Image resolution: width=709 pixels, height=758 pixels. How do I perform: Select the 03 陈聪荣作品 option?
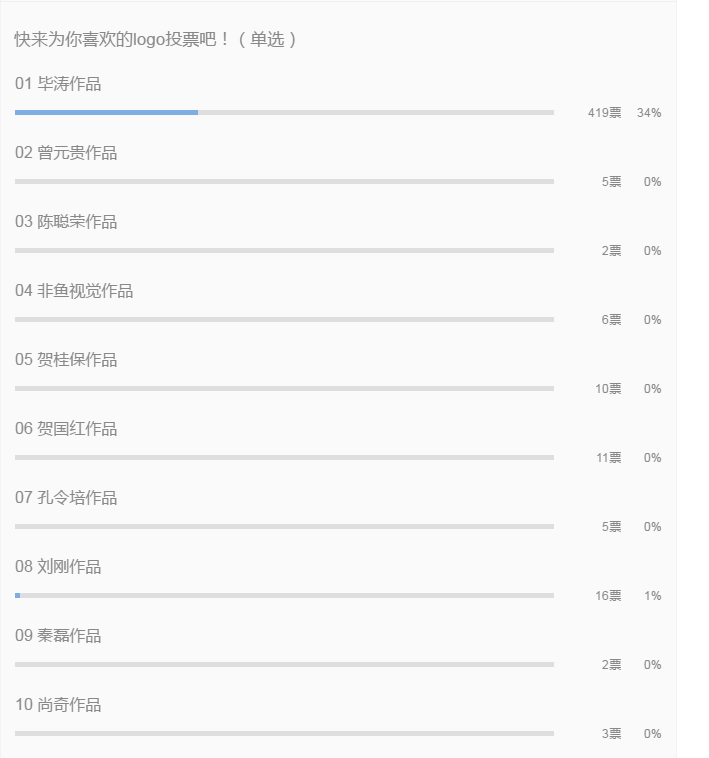pyautogui.click(x=66, y=222)
